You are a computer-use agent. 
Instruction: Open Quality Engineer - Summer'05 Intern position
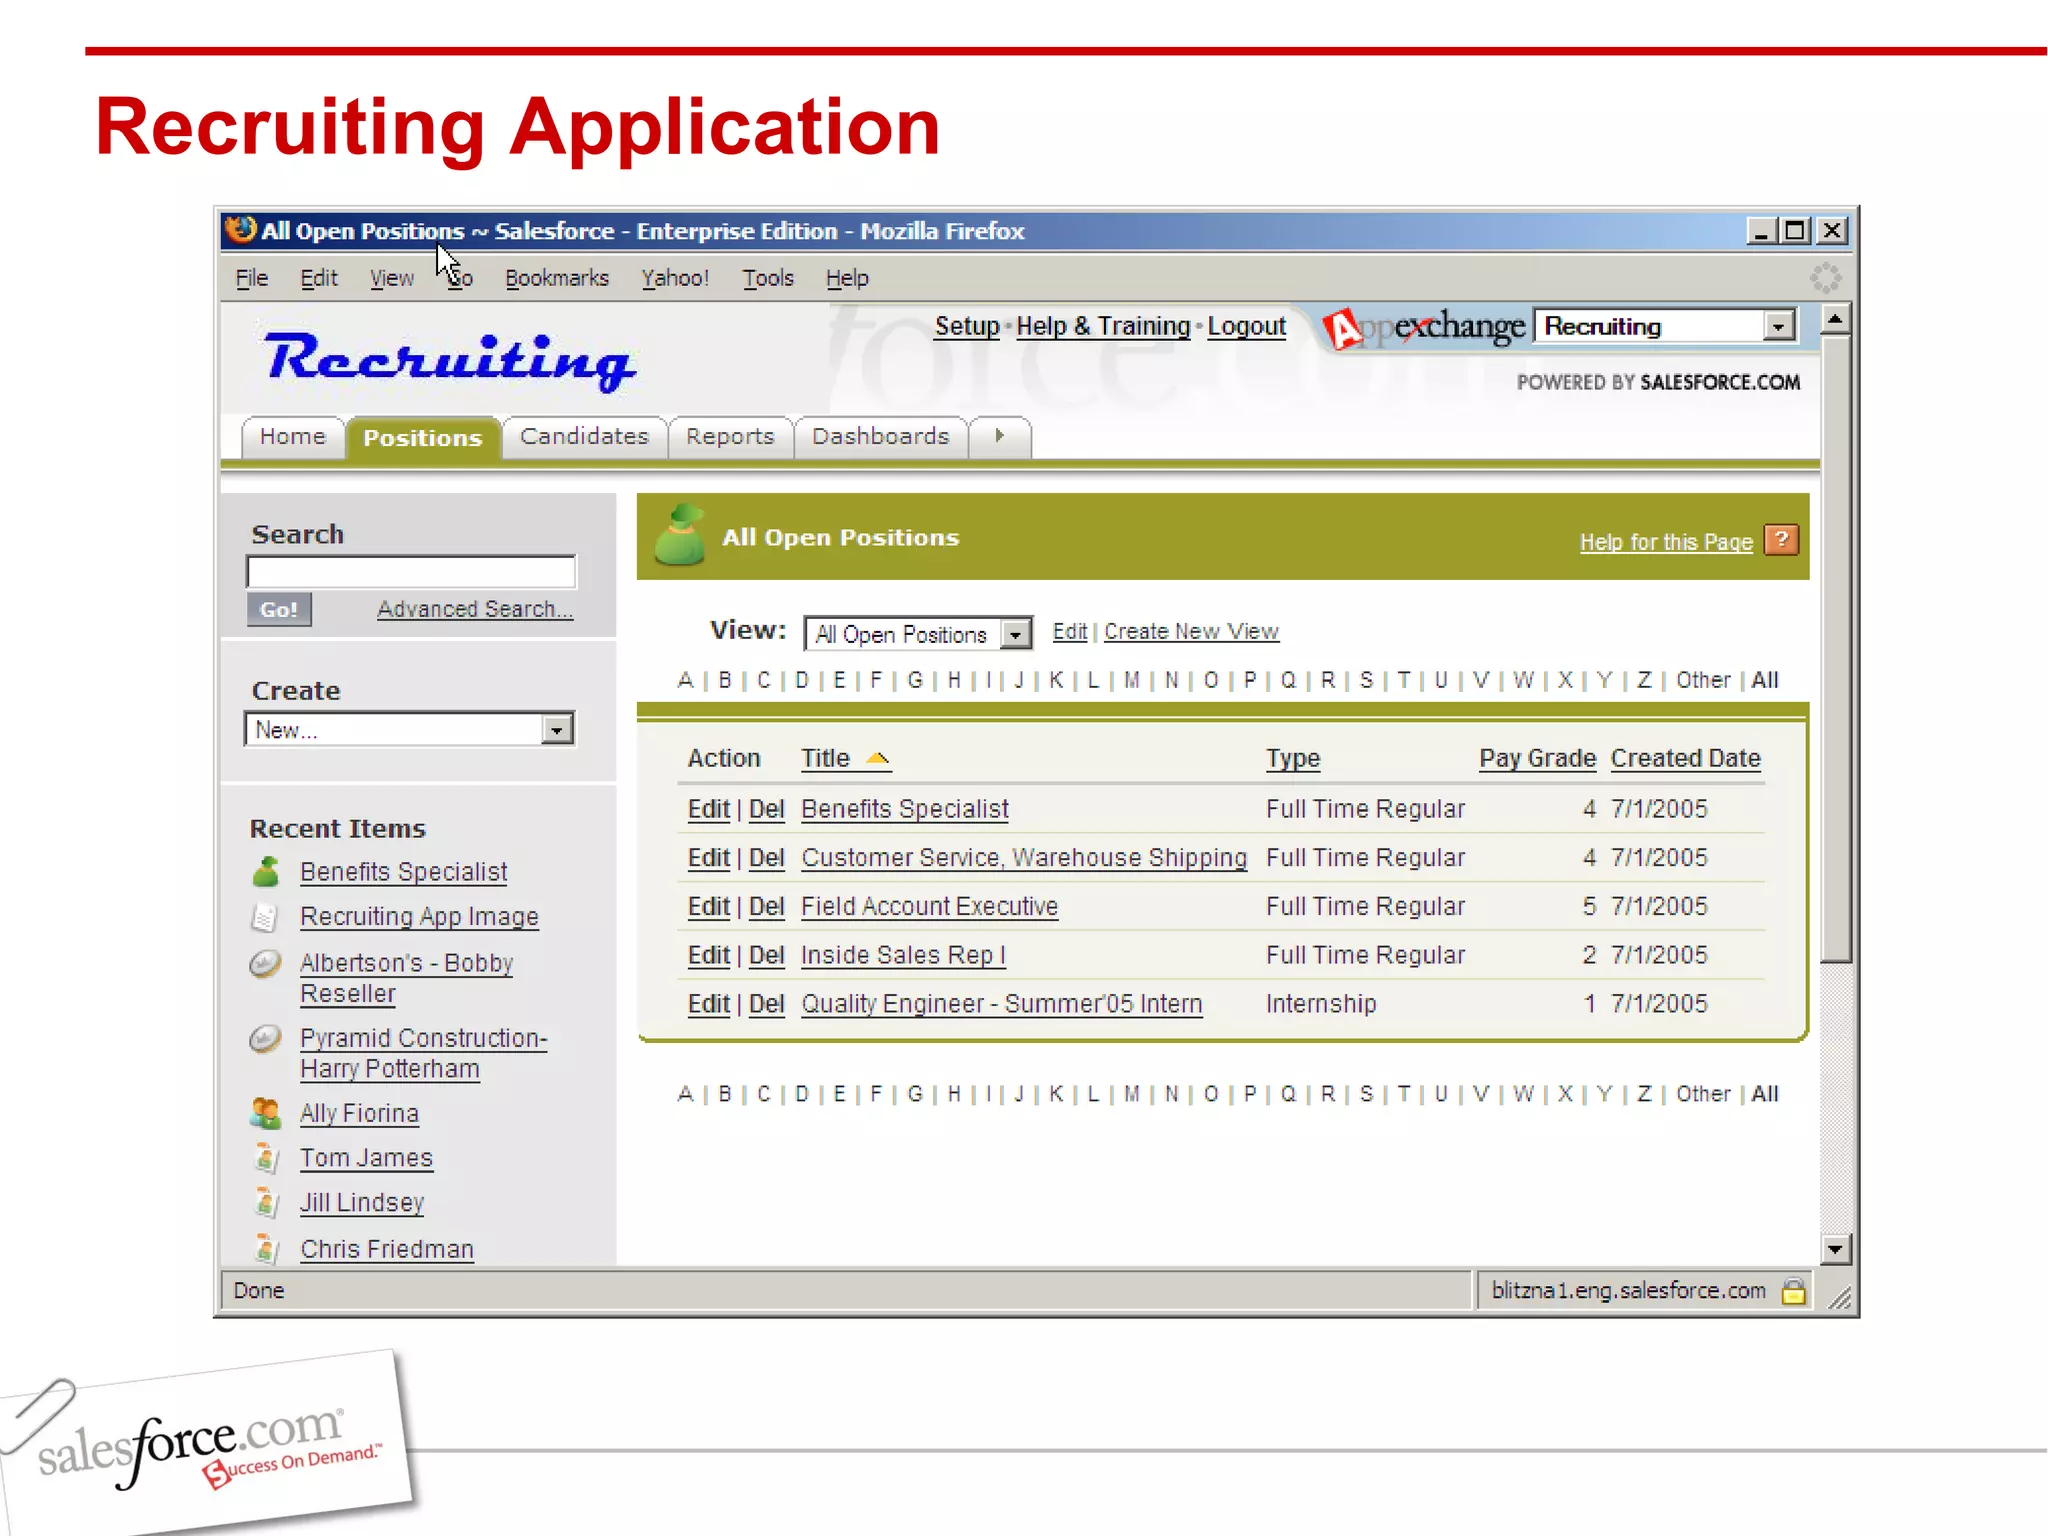tap(1001, 1004)
